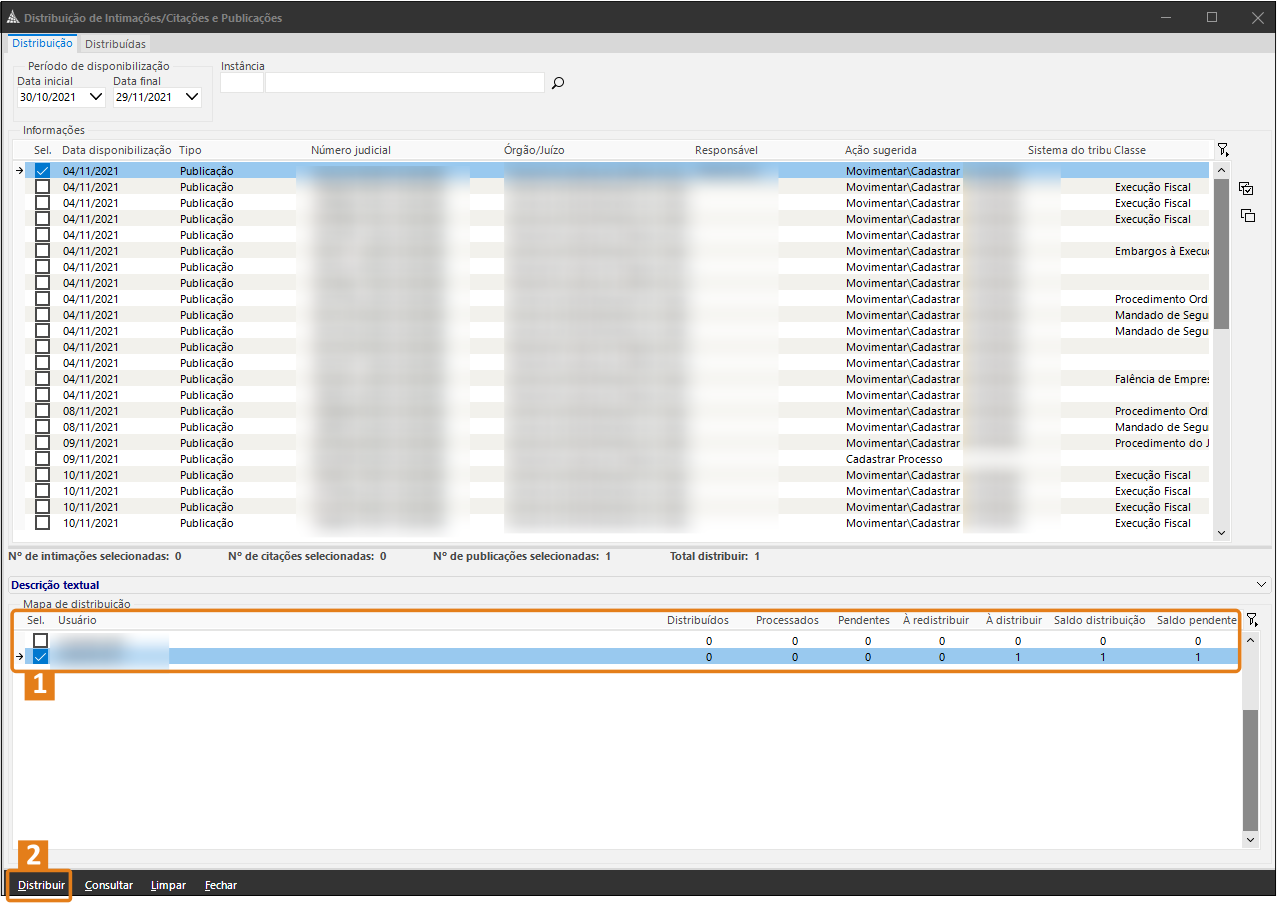Click the Fechar button
The image size is (1277, 903).
click(x=220, y=885)
